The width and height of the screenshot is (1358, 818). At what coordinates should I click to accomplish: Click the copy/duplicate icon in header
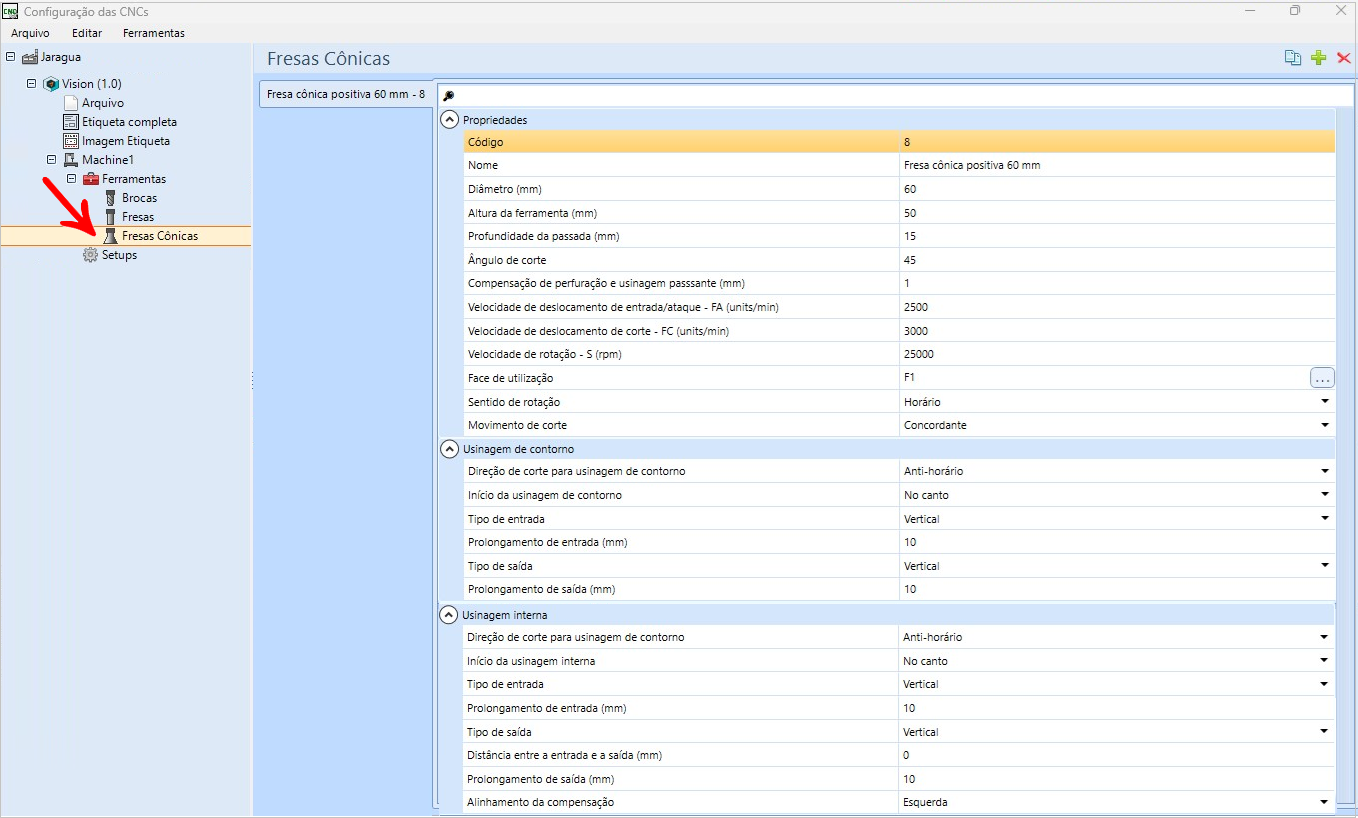point(1293,58)
